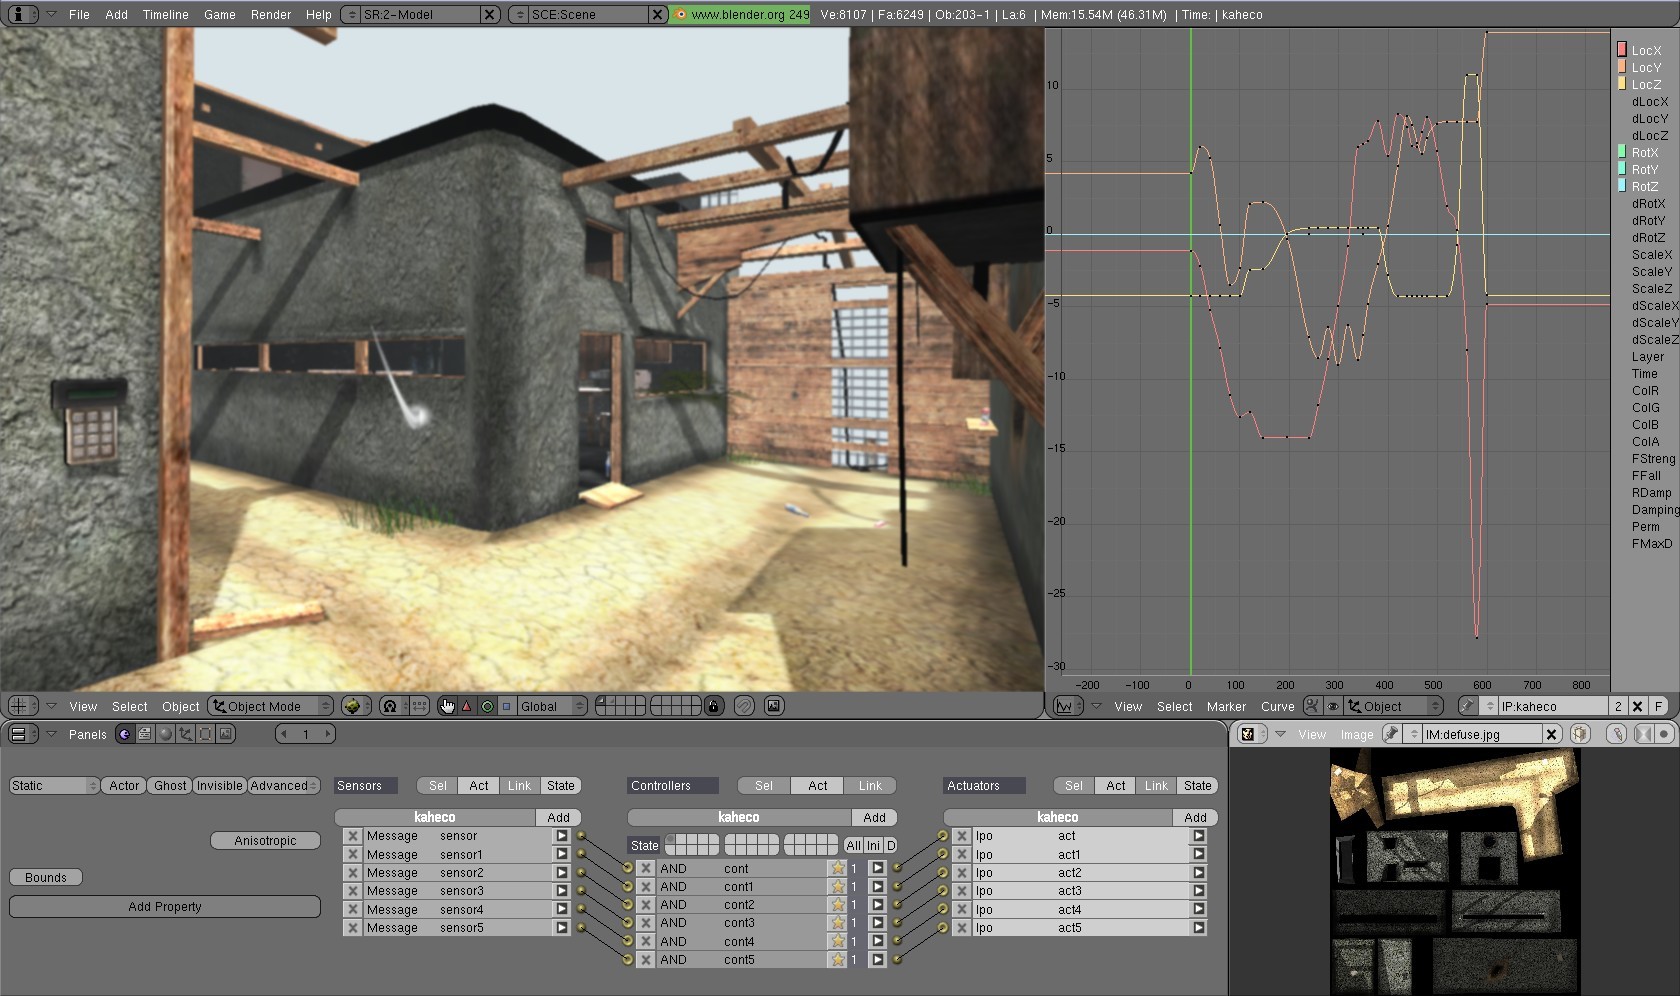Open the Render menu
Viewport: 1680px width, 996px height.
pyautogui.click(x=271, y=15)
